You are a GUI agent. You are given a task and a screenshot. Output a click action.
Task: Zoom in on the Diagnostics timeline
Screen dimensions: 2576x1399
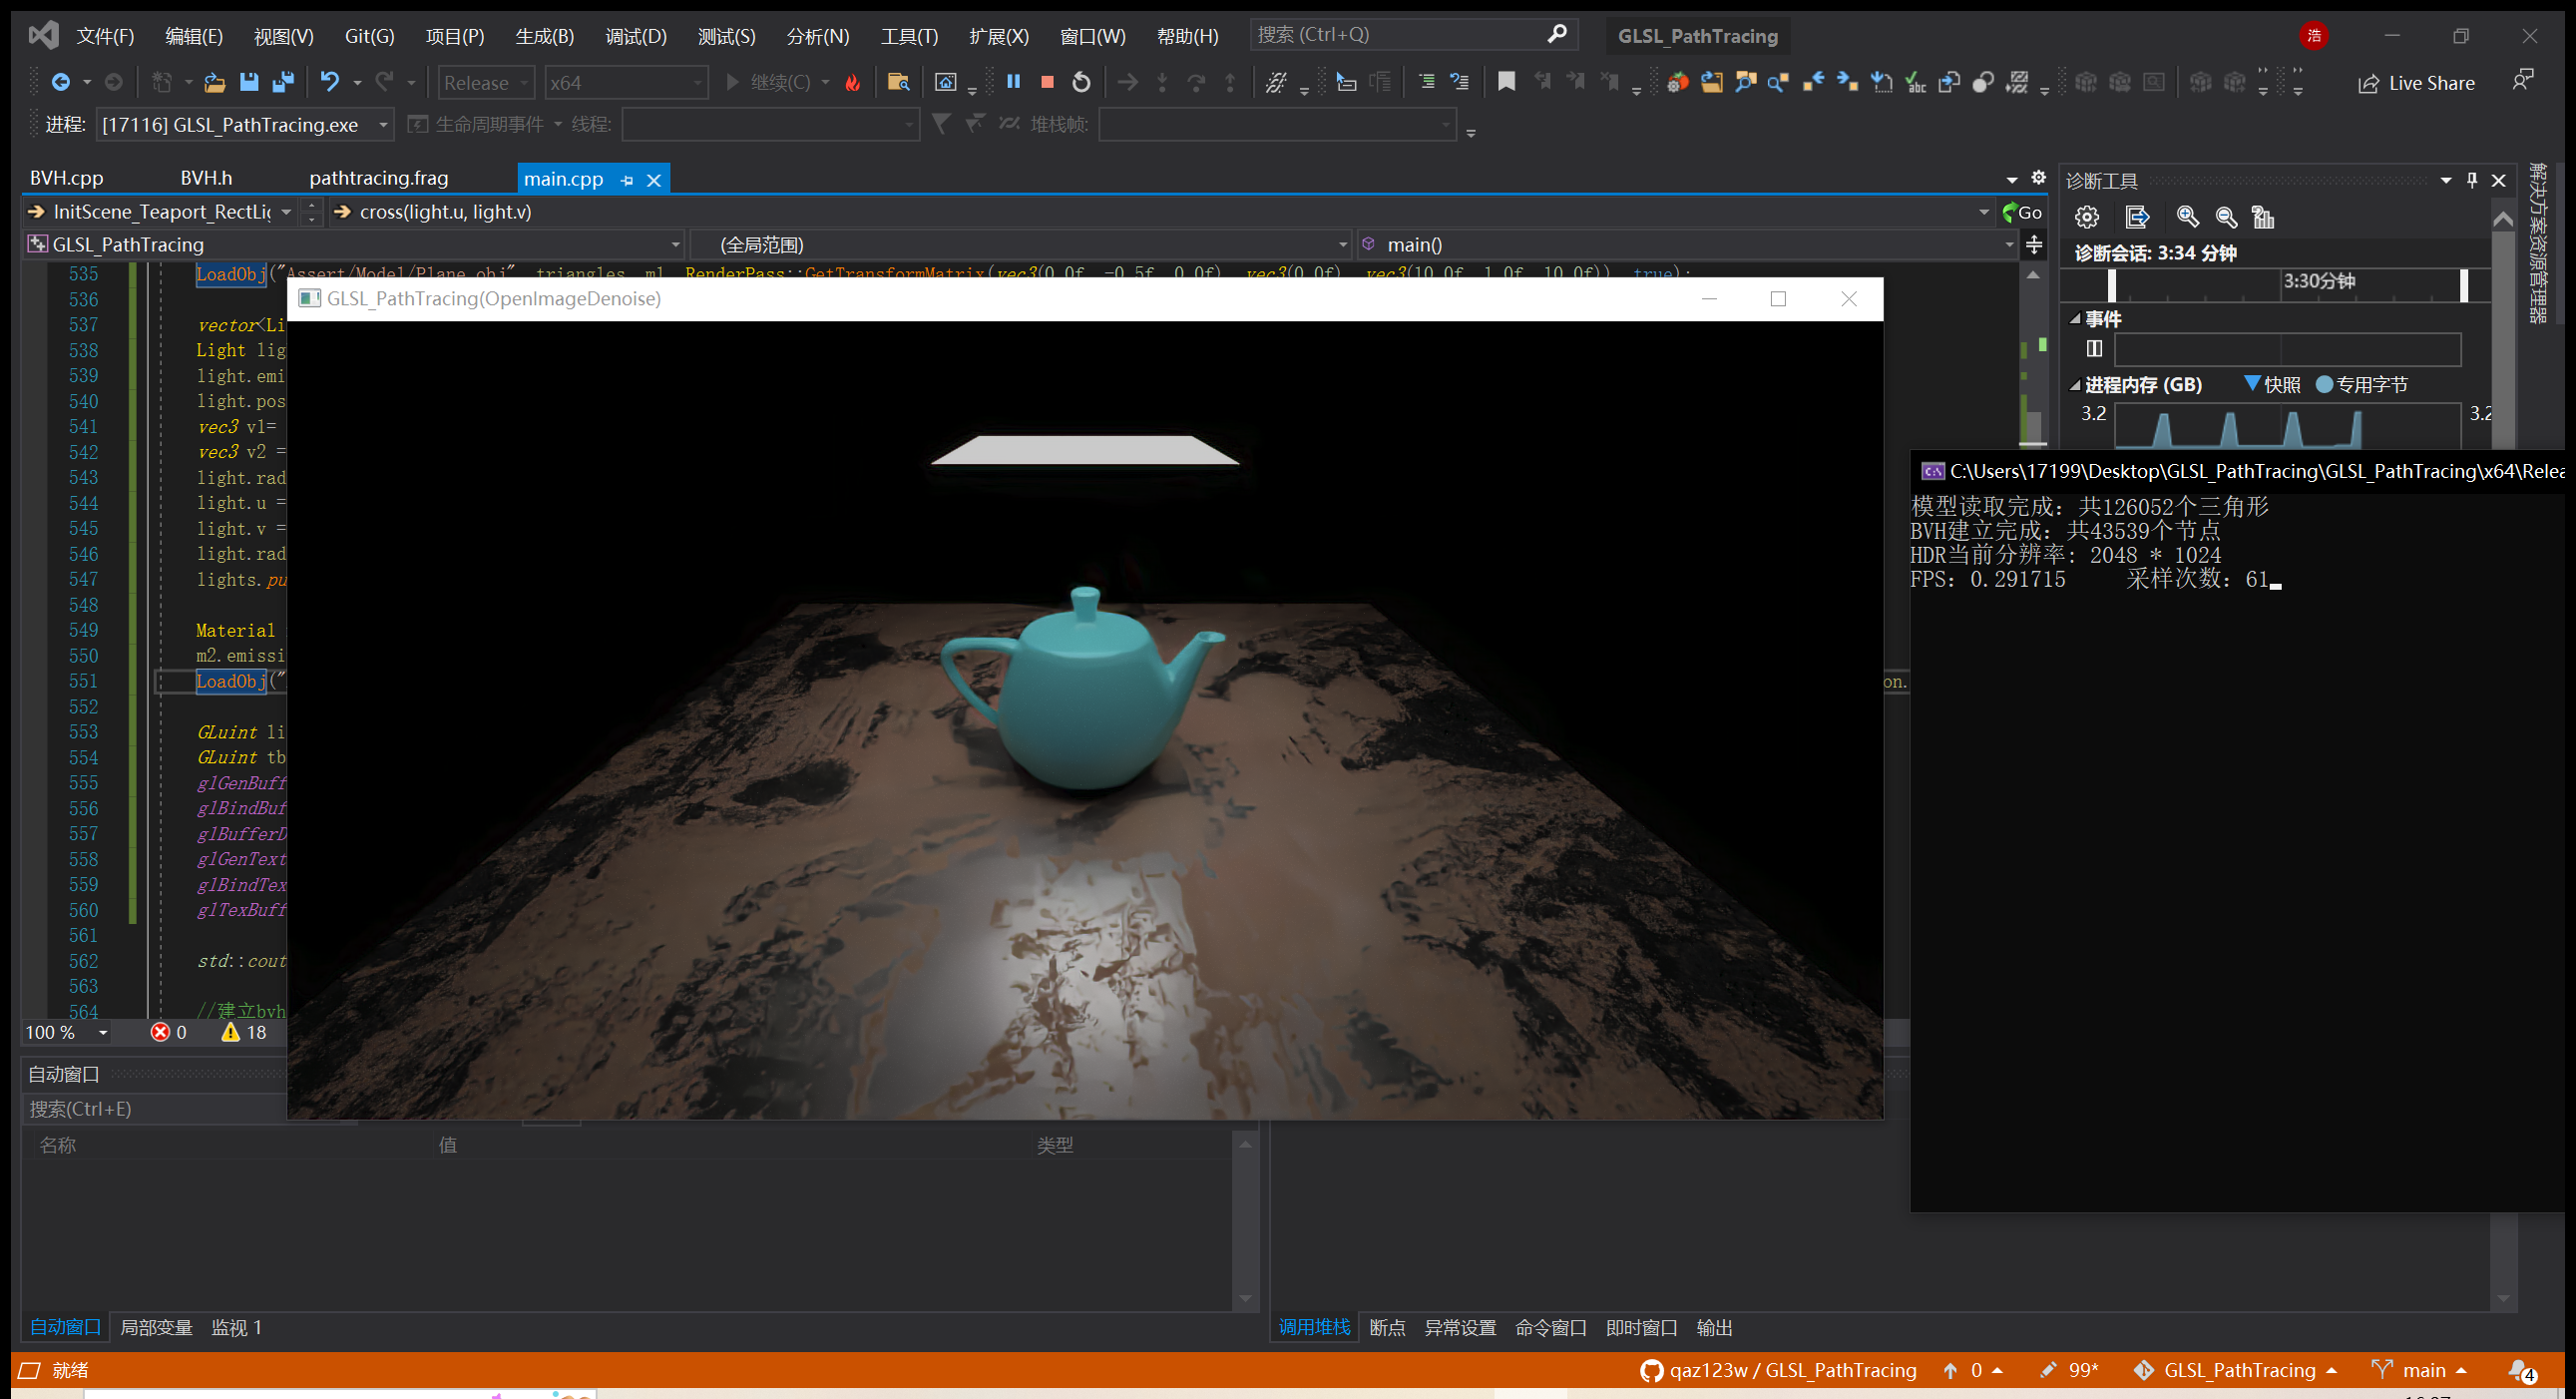point(2188,217)
